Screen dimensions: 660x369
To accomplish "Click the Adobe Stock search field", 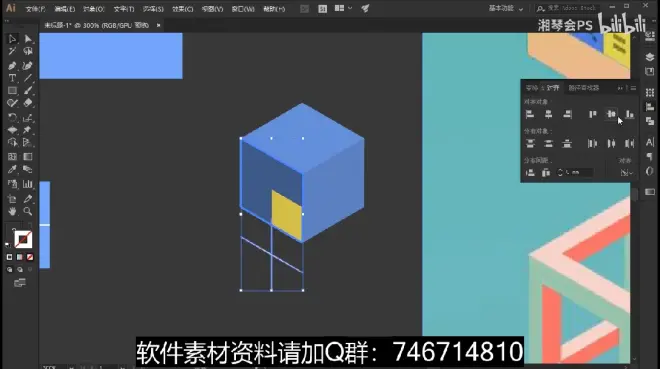I will click(x=567, y=8).
